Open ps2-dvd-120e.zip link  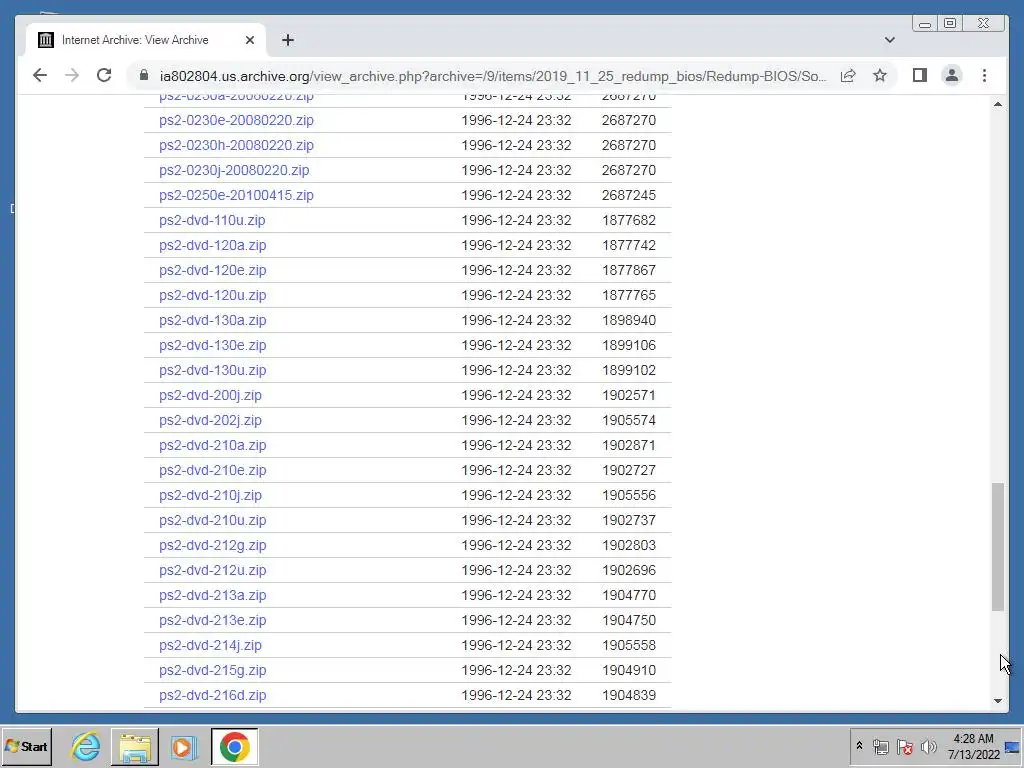click(x=212, y=270)
